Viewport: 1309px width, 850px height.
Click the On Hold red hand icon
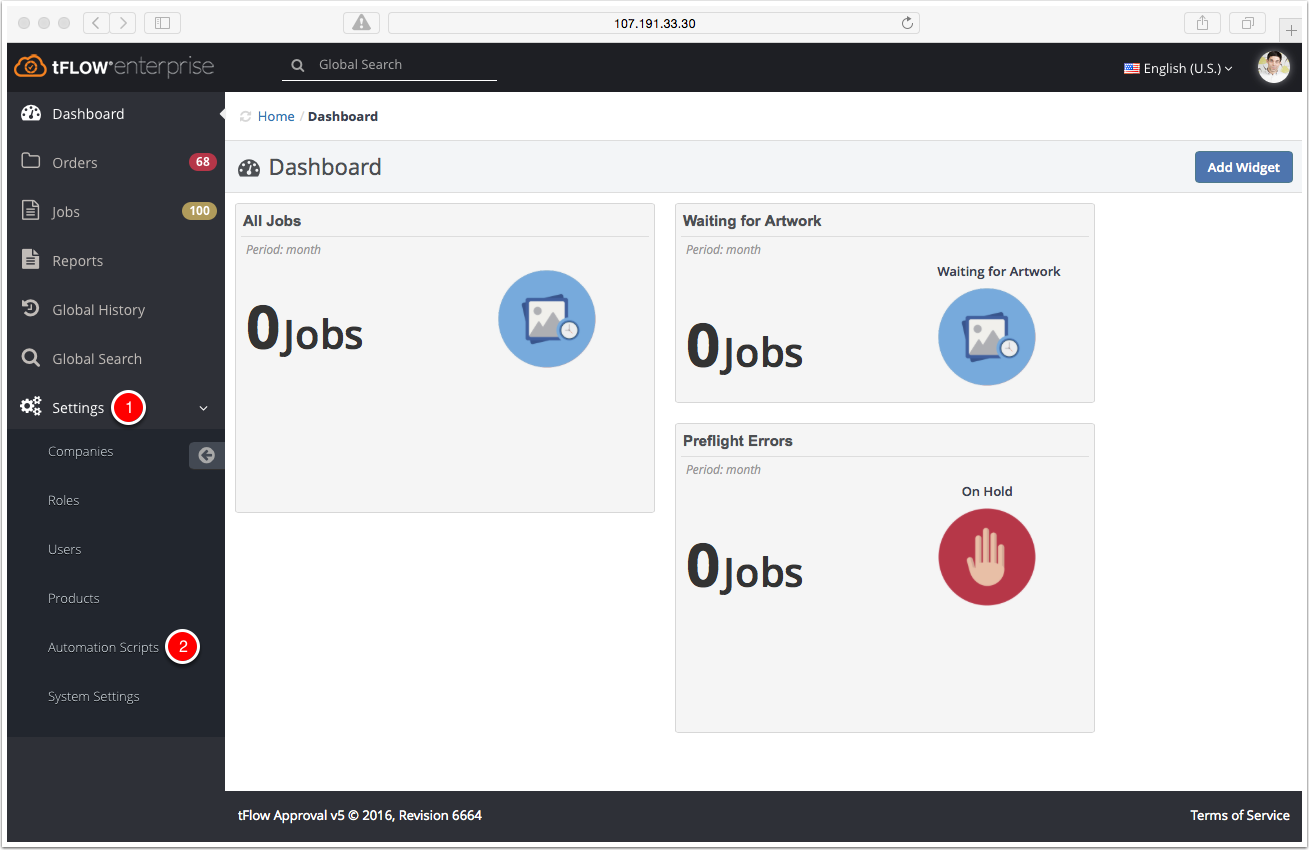[987, 557]
